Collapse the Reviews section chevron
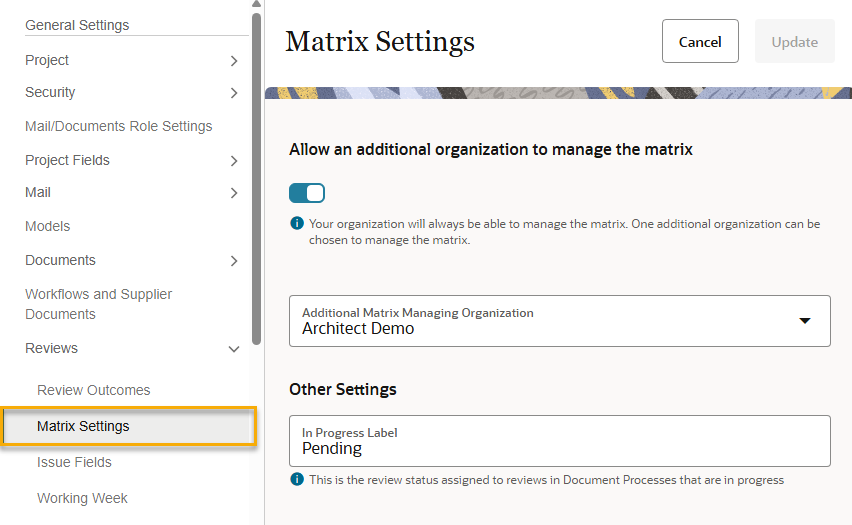 234,349
